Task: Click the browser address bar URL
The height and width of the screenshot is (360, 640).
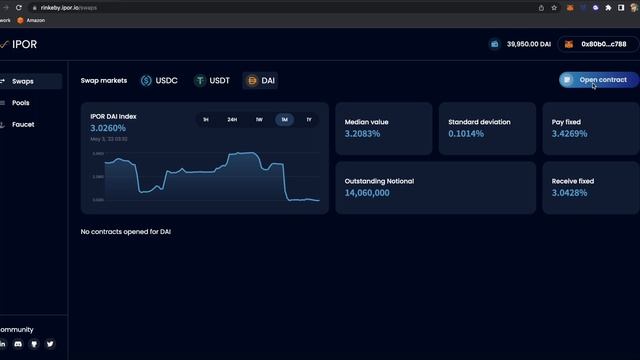Action: (69, 8)
